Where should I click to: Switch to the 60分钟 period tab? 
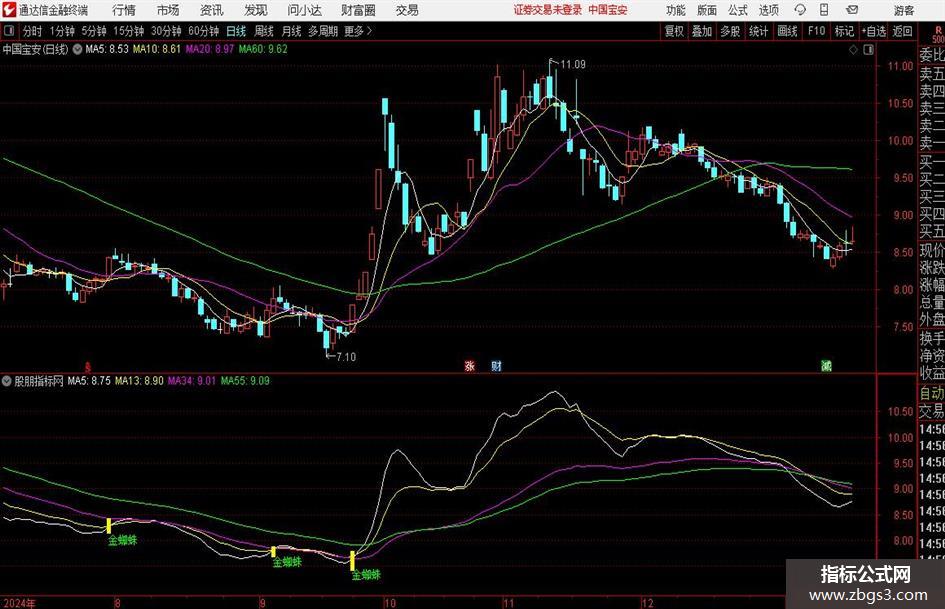click(204, 31)
